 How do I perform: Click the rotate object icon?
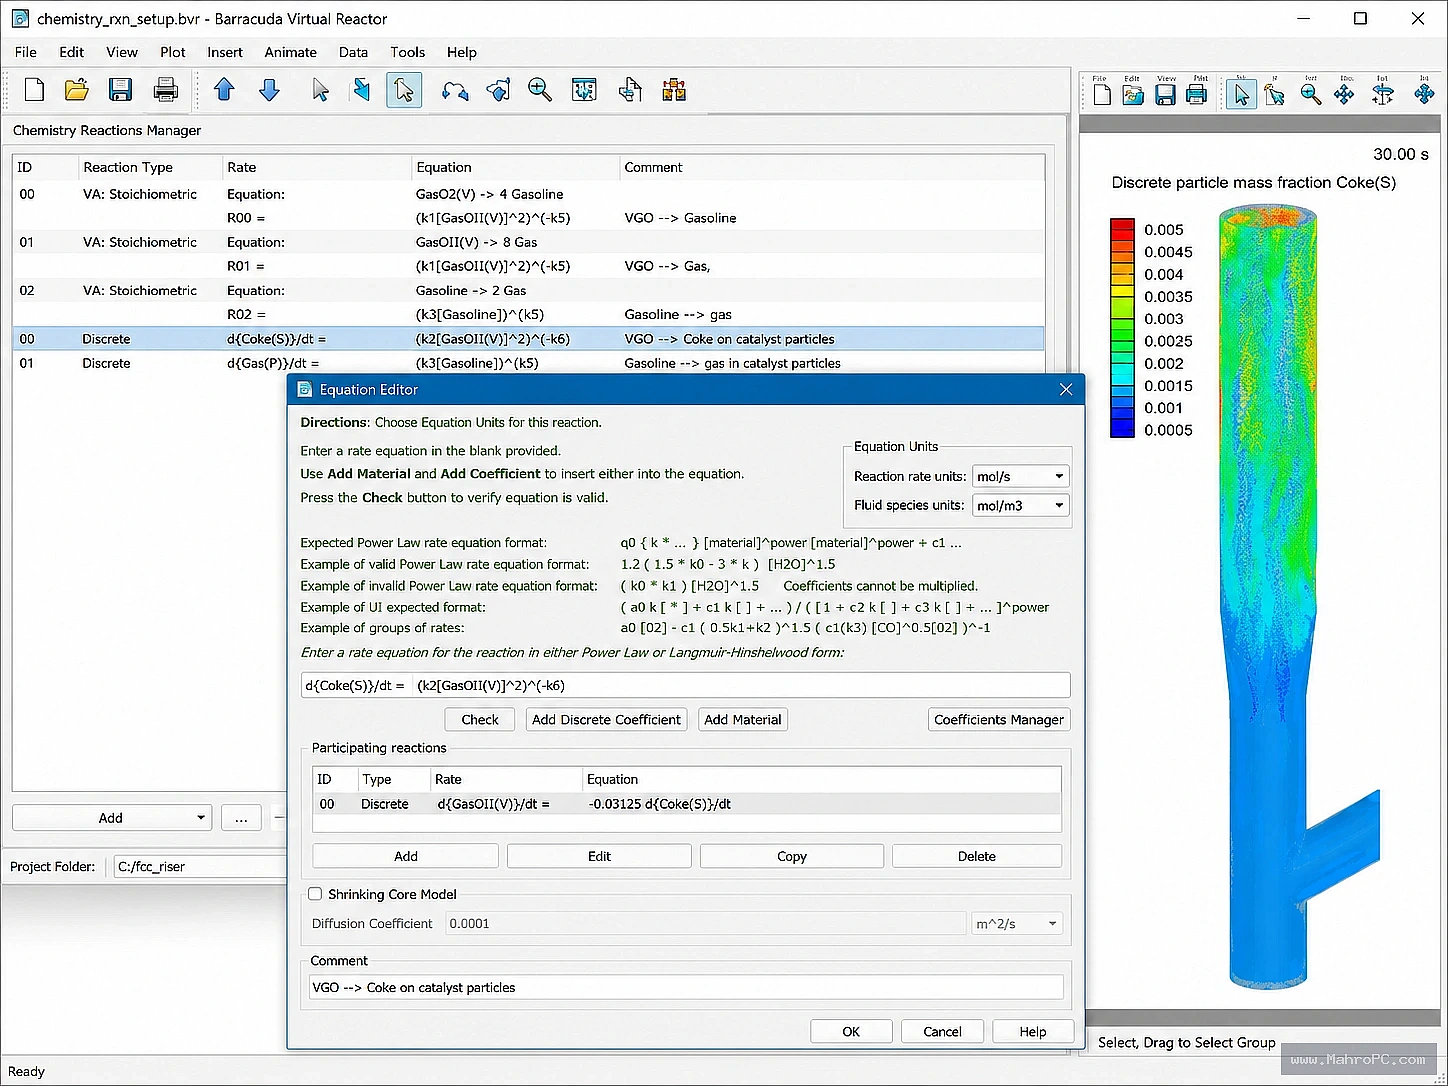coord(498,90)
